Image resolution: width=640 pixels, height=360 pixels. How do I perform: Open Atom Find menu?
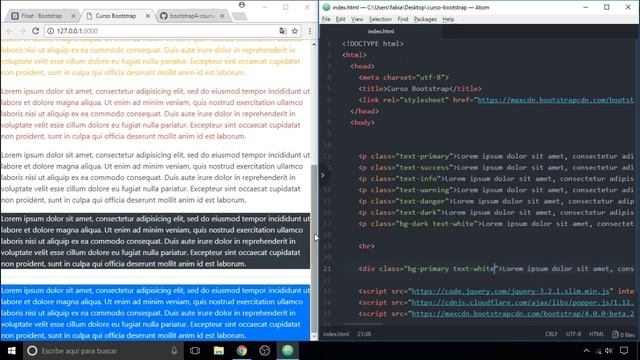click(x=403, y=19)
